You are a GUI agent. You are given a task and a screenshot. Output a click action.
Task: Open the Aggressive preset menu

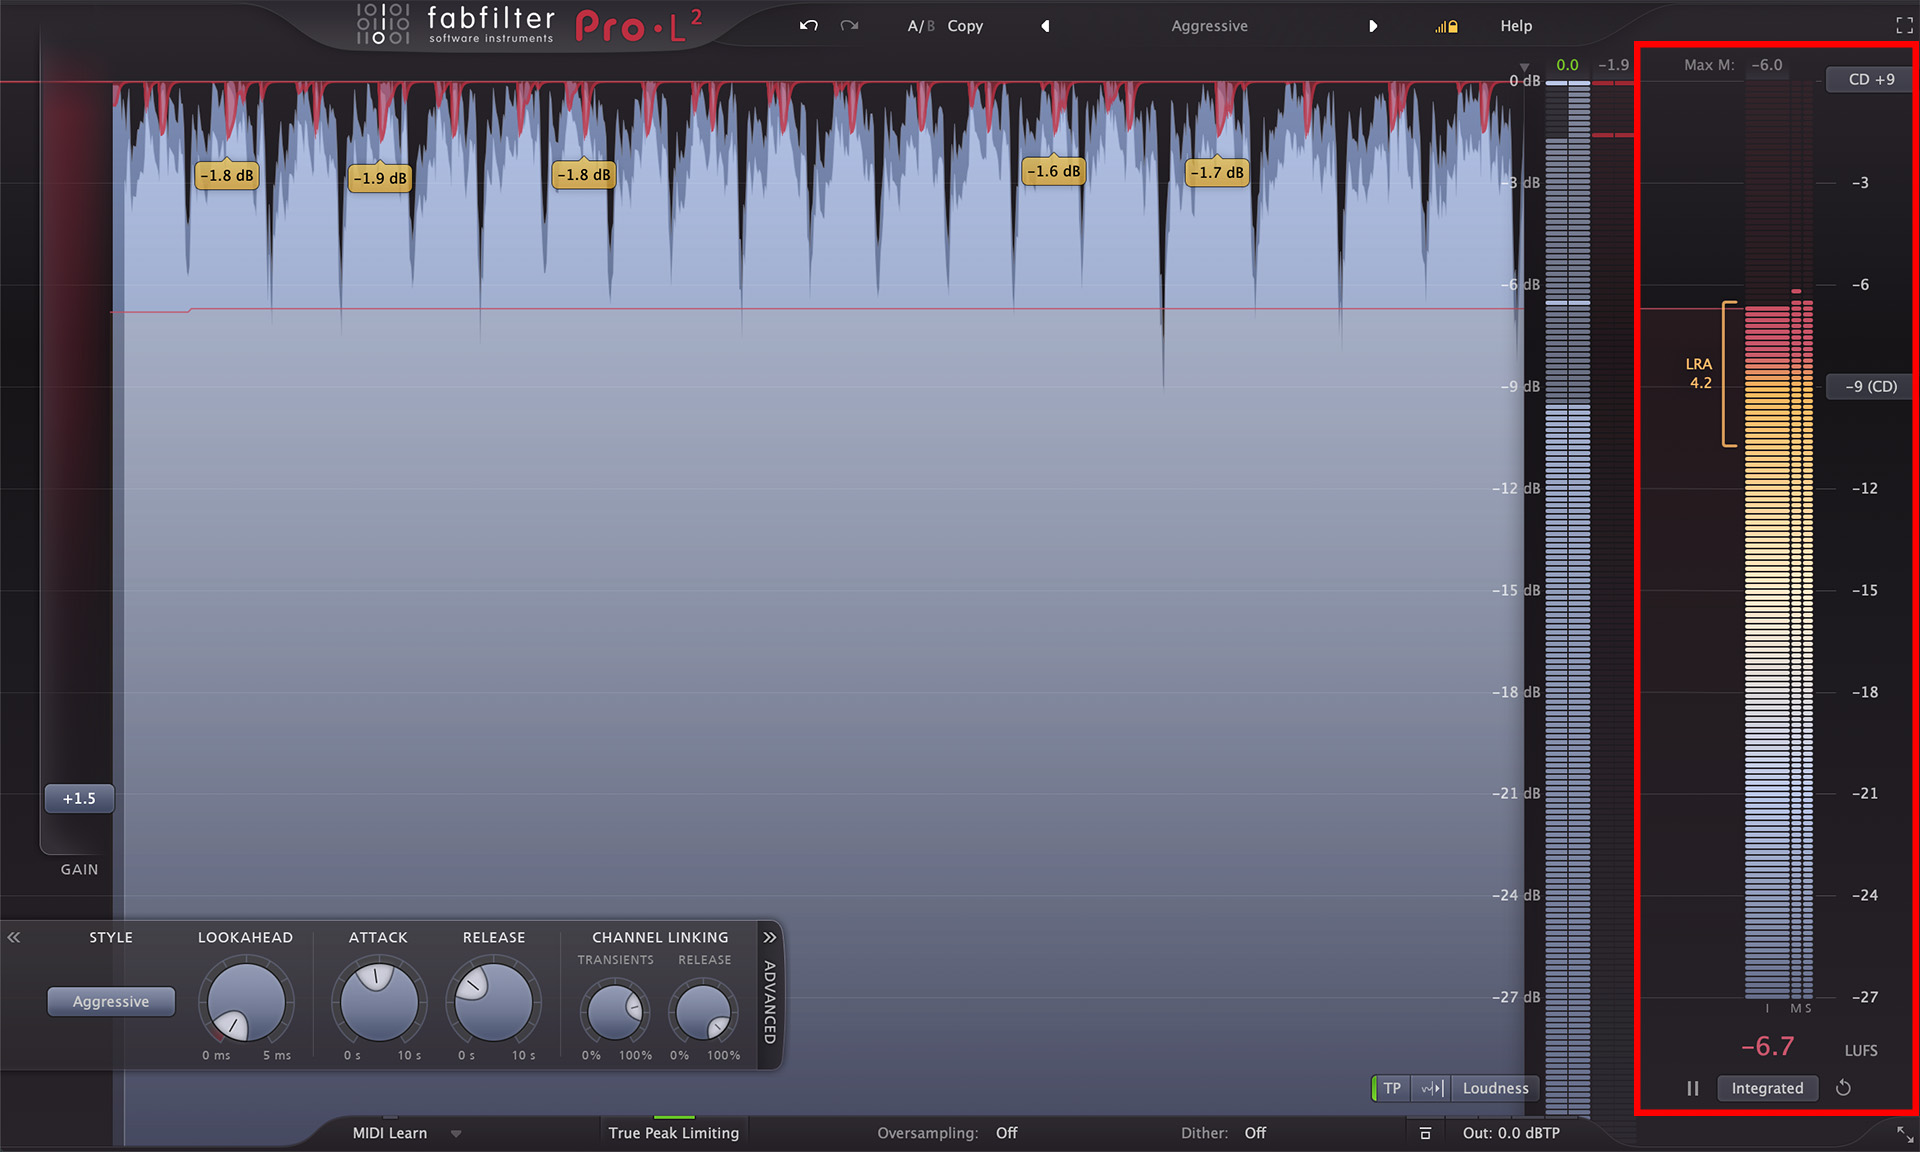pos(1209,26)
